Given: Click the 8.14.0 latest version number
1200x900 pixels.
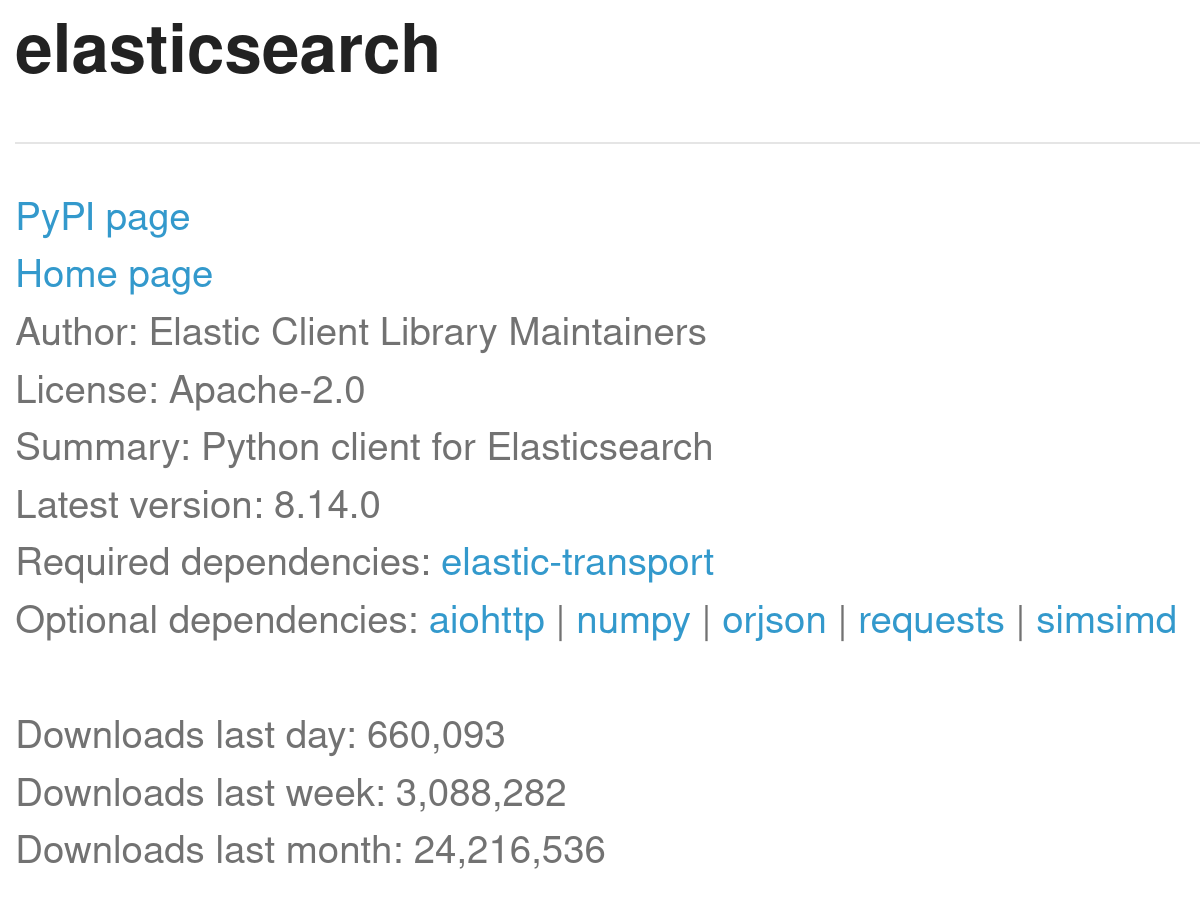Looking at the screenshot, I should (327, 505).
